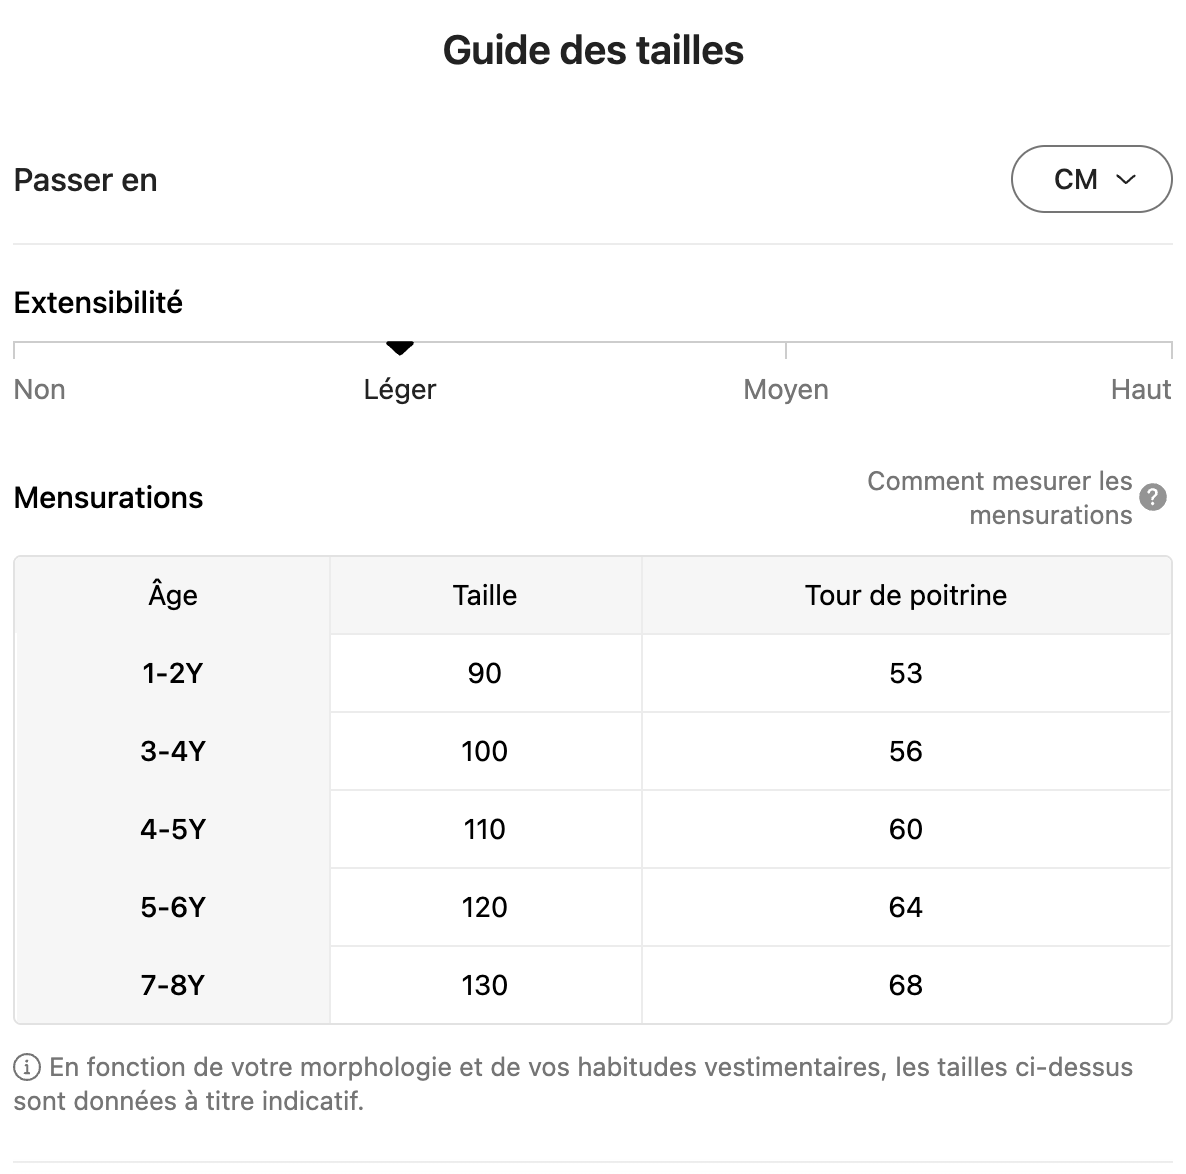Select the 3-4Y age row

pyautogui.click(x=172, y=751)
